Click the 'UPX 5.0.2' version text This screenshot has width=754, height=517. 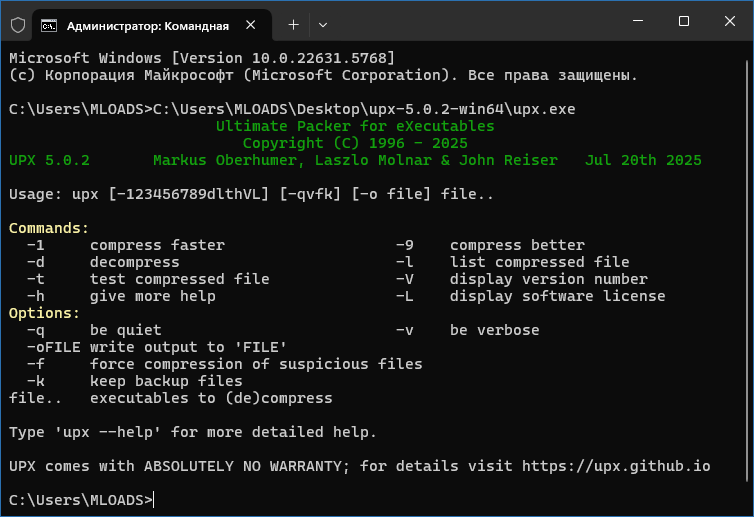coord(49,160)
